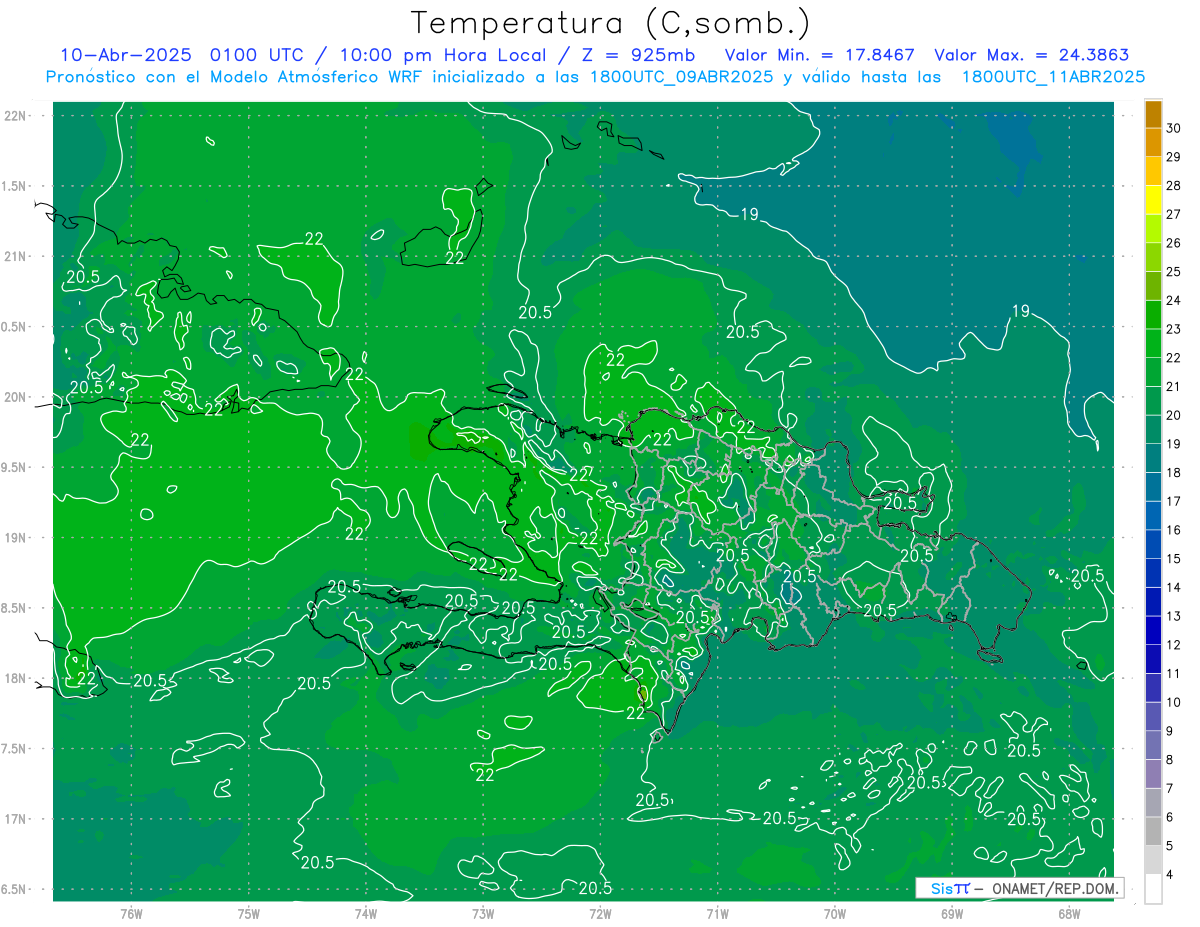1200x927 pixels.
Task: Click legend value '4'
Action: click(x=1170, y=875)
